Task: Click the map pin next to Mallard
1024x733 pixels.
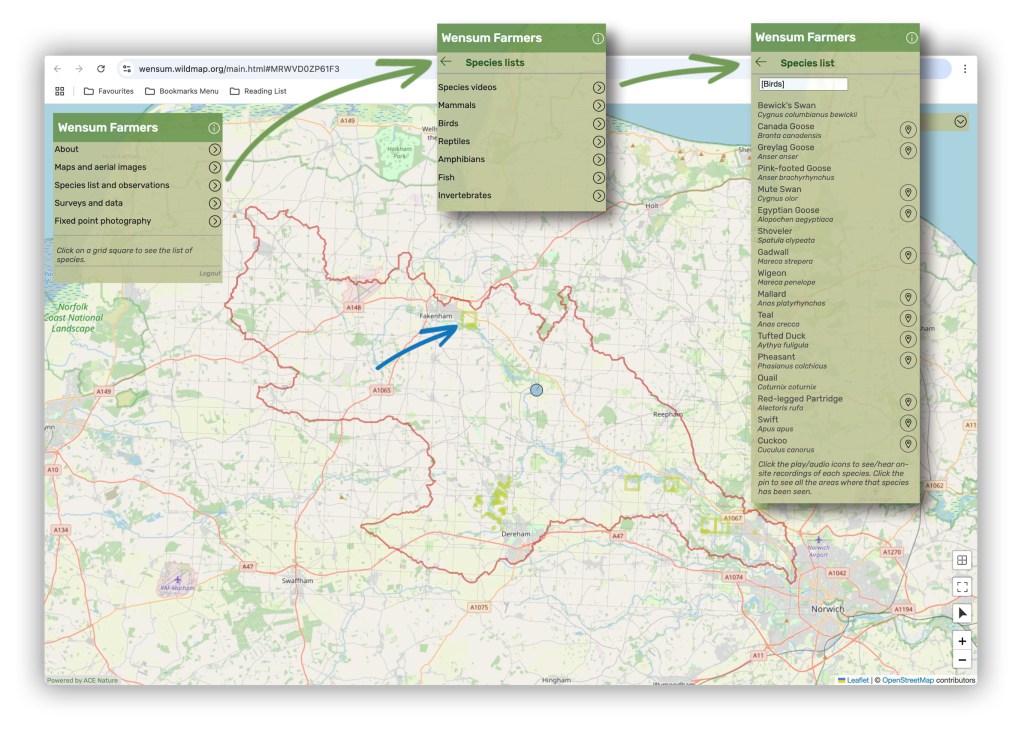Action: coord(908,298)
